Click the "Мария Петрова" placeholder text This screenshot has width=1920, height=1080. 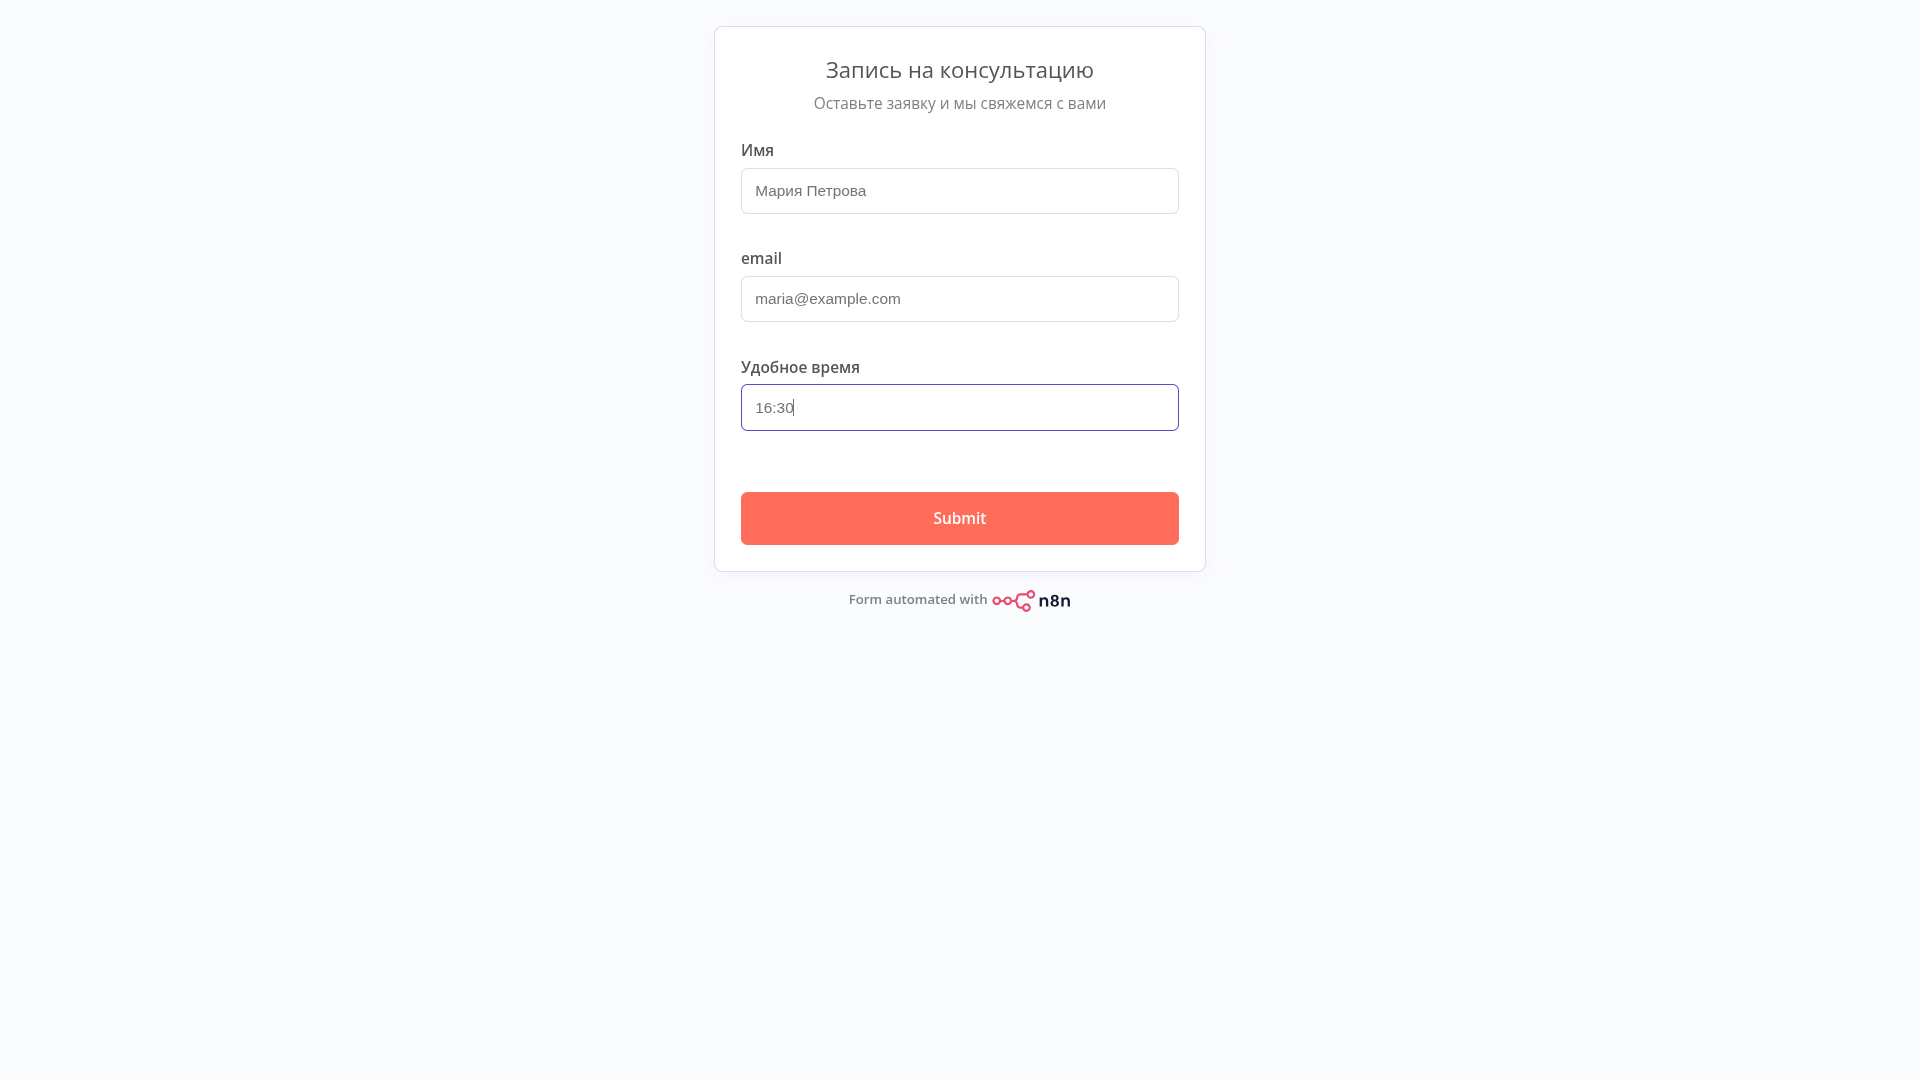(810, 191)
